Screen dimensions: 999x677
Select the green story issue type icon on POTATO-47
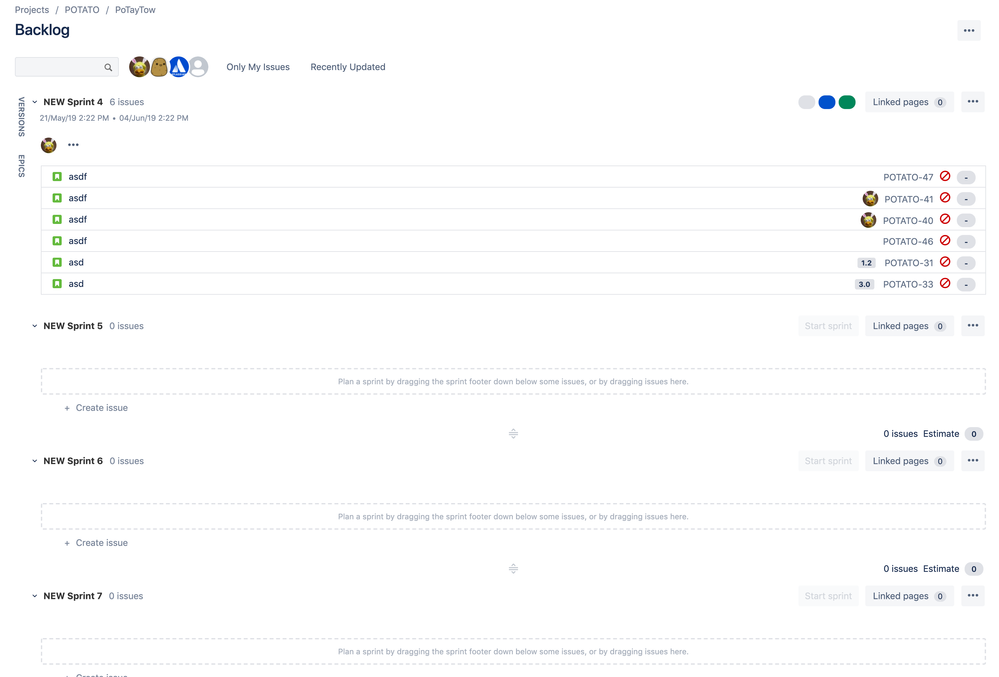point(57,176)
